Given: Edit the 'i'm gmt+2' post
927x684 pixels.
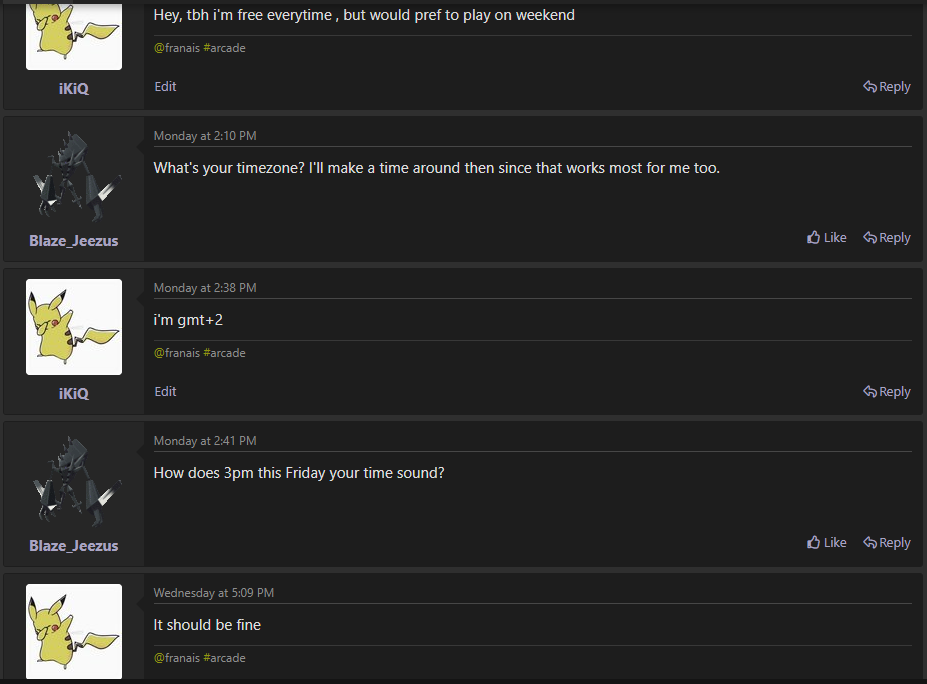Looking at the screenshot, I should pos(166,391).
